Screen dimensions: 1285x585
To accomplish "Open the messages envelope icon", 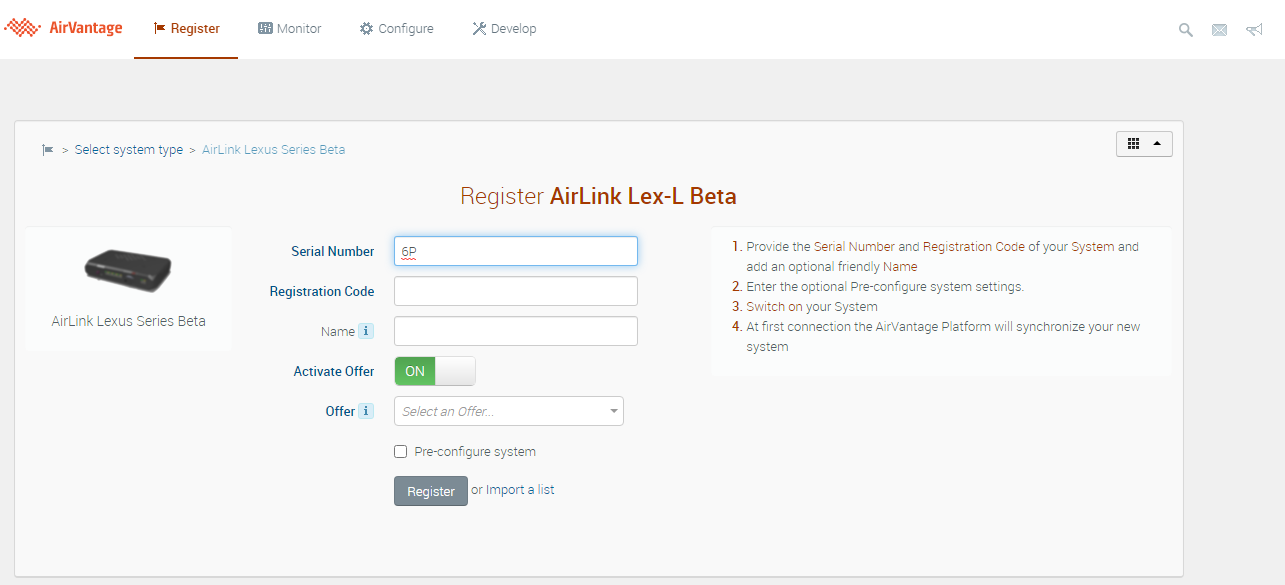I will [1219, 30].
